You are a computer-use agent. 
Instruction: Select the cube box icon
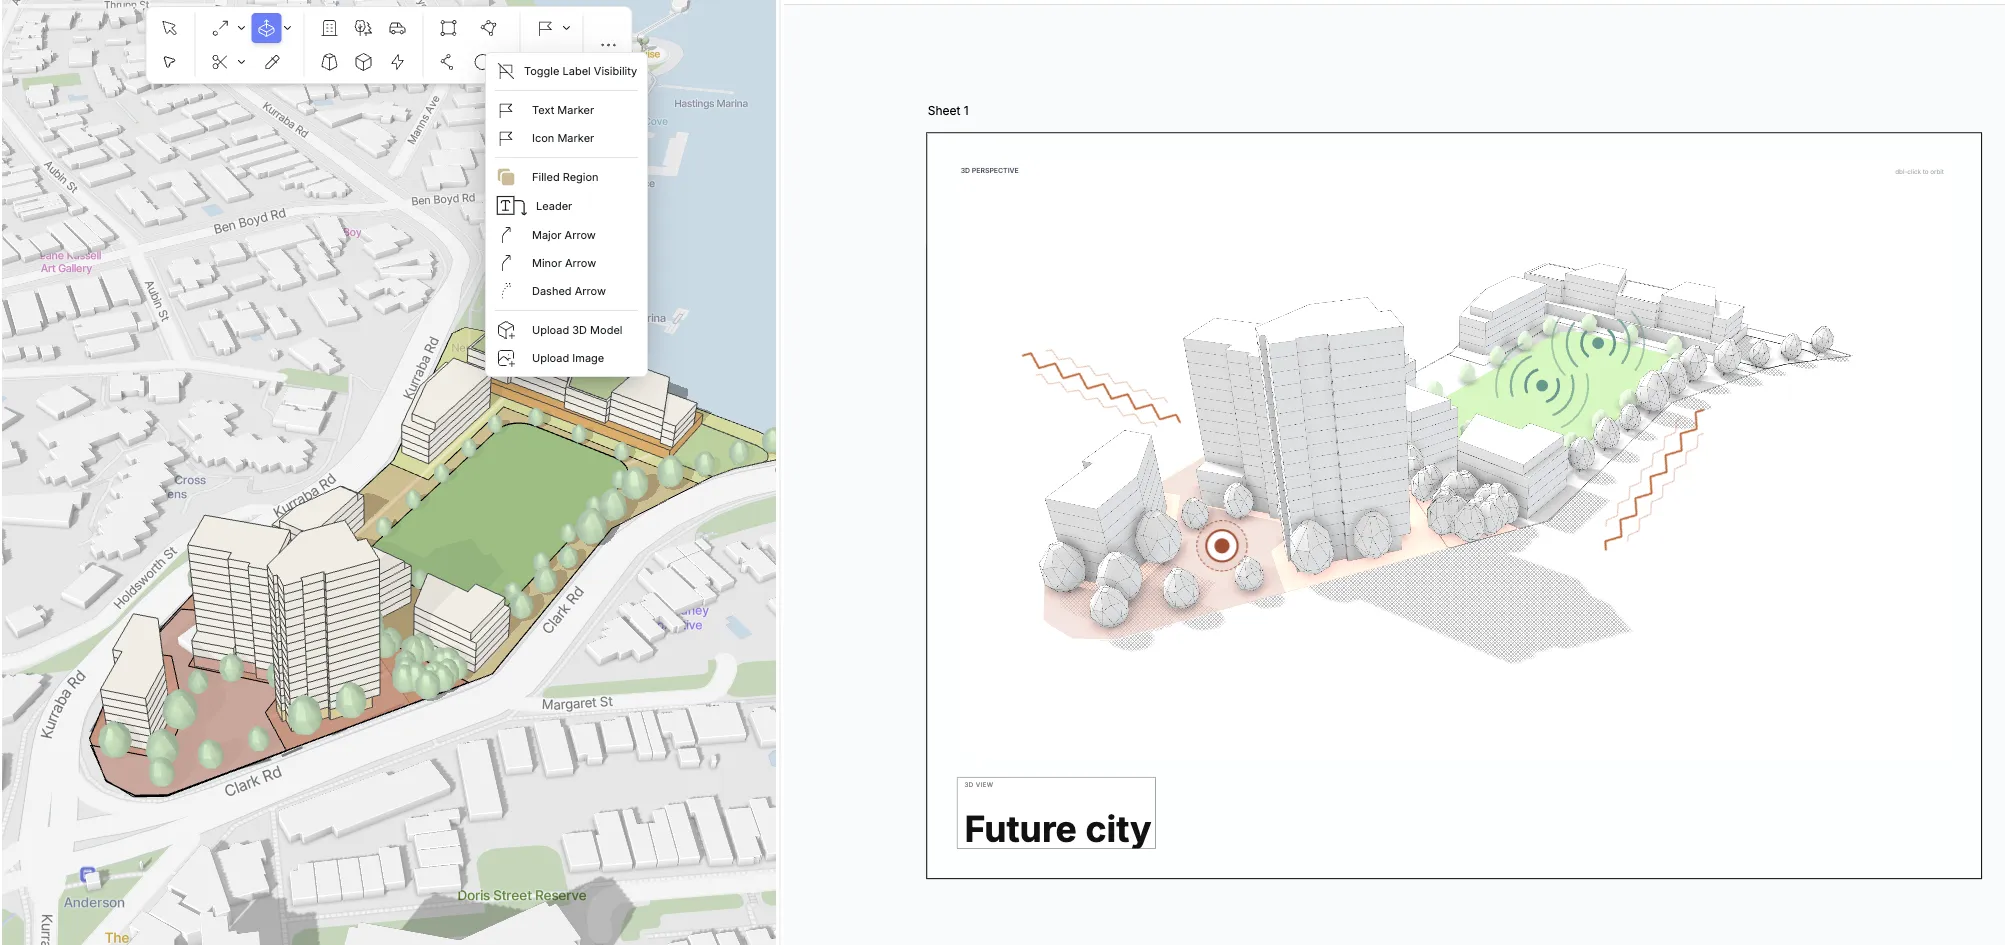363,62
